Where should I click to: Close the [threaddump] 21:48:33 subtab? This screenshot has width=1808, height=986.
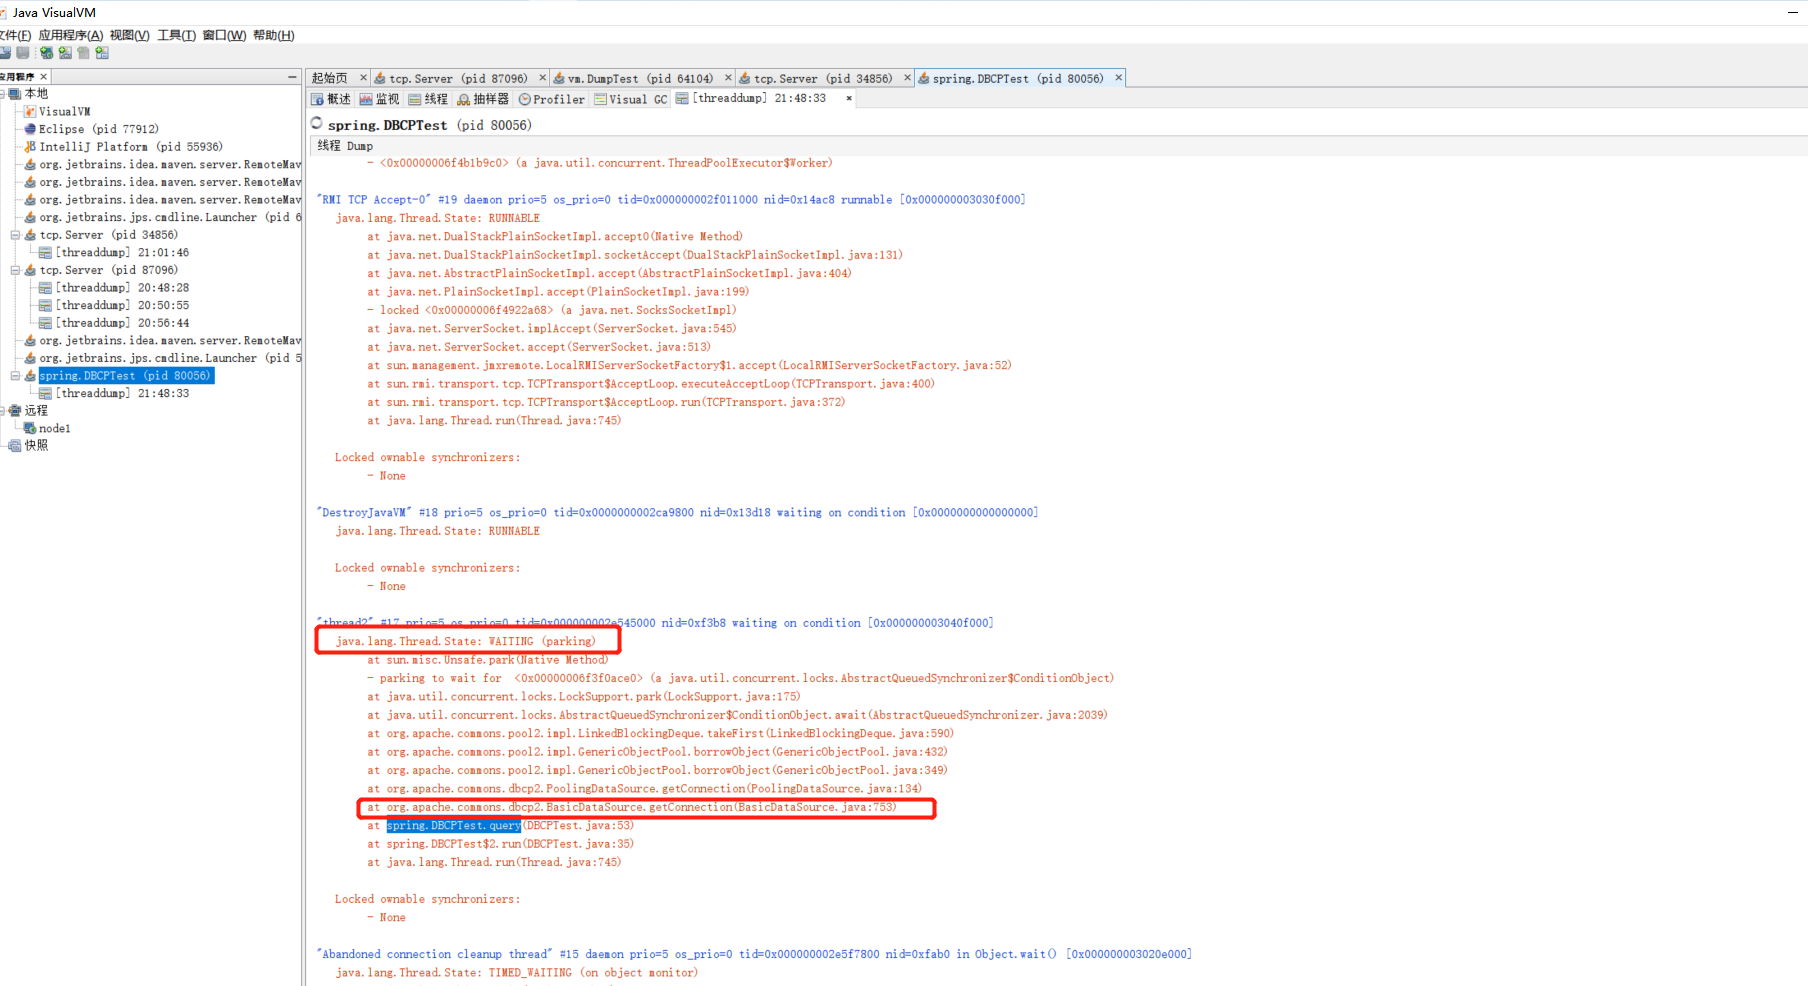849,99
